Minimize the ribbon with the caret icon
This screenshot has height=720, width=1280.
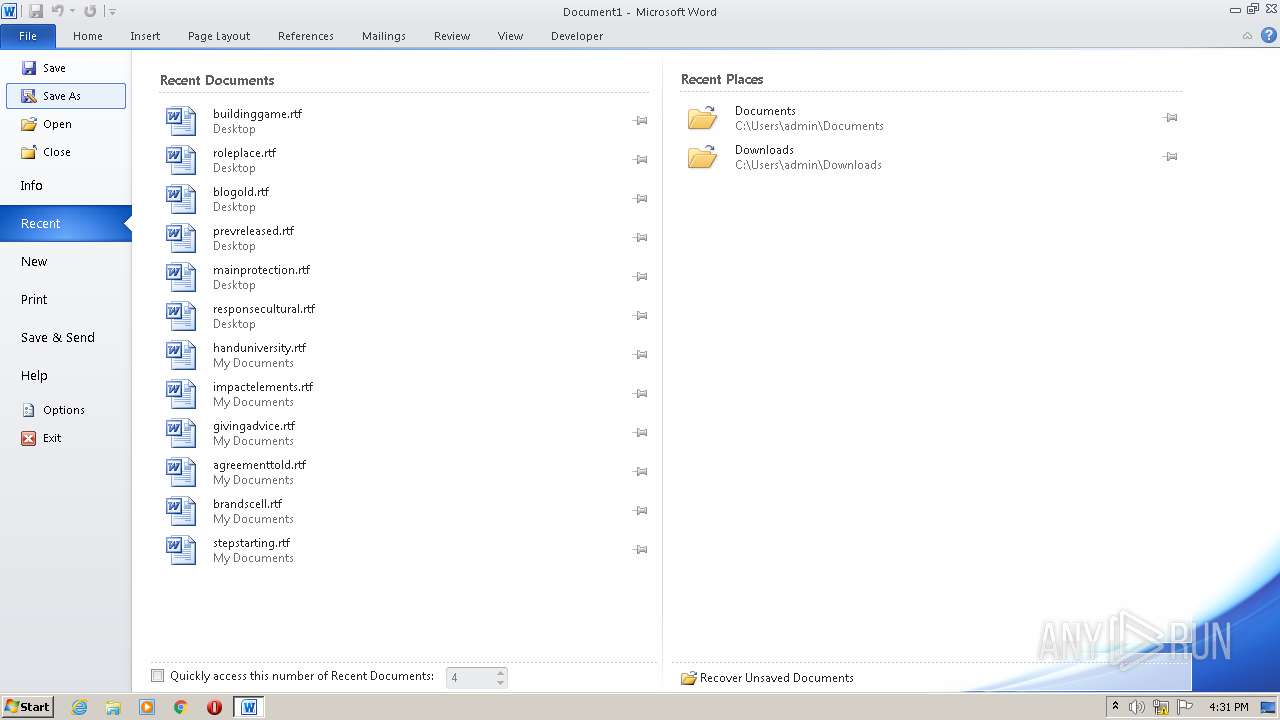coord(1247,36)
